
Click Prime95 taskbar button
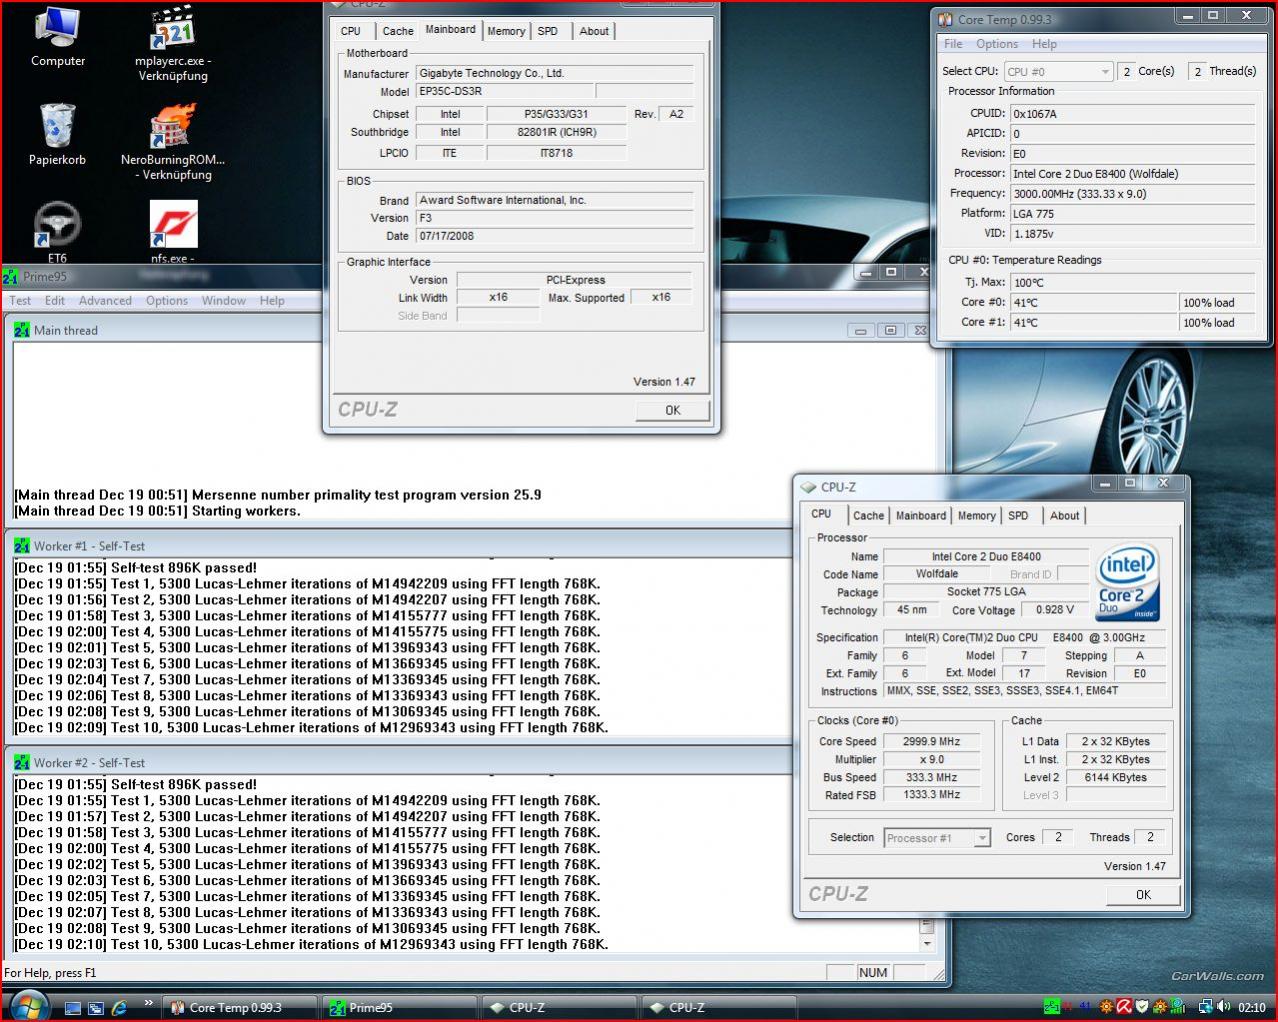click(398, 1008)
